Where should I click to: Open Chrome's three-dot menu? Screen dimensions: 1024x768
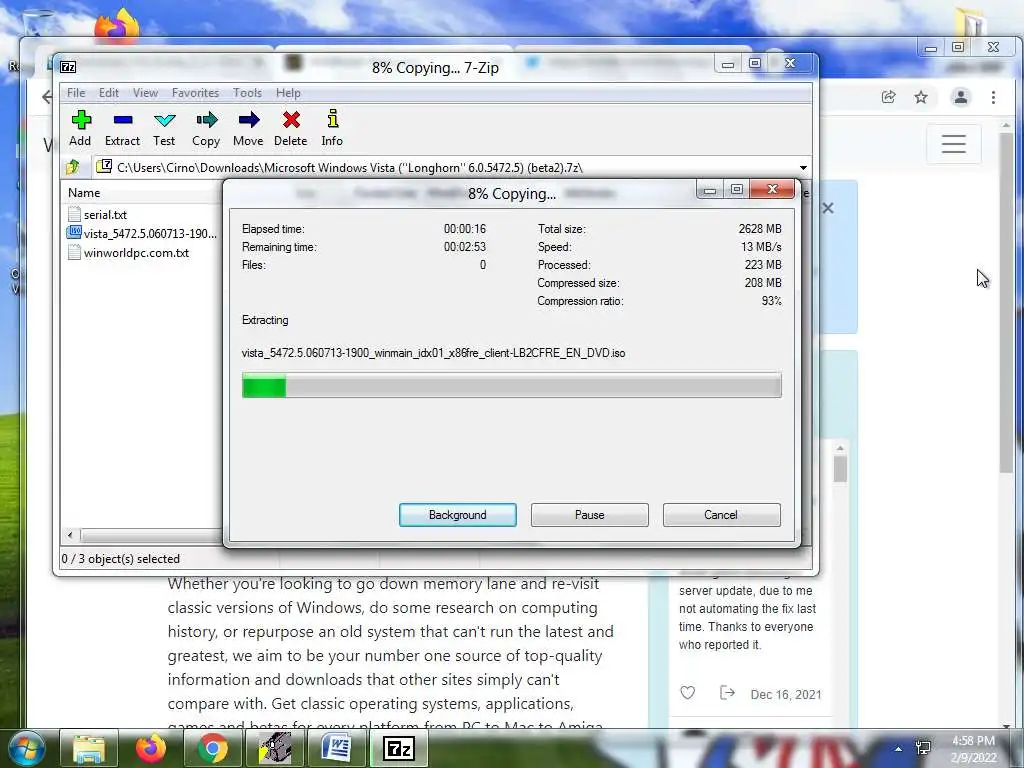(993, 97)
